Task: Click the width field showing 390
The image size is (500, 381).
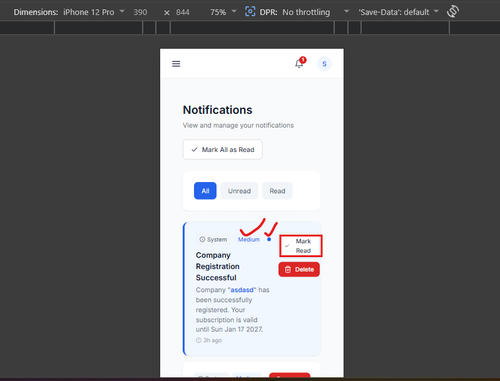Action: (140, 12)
